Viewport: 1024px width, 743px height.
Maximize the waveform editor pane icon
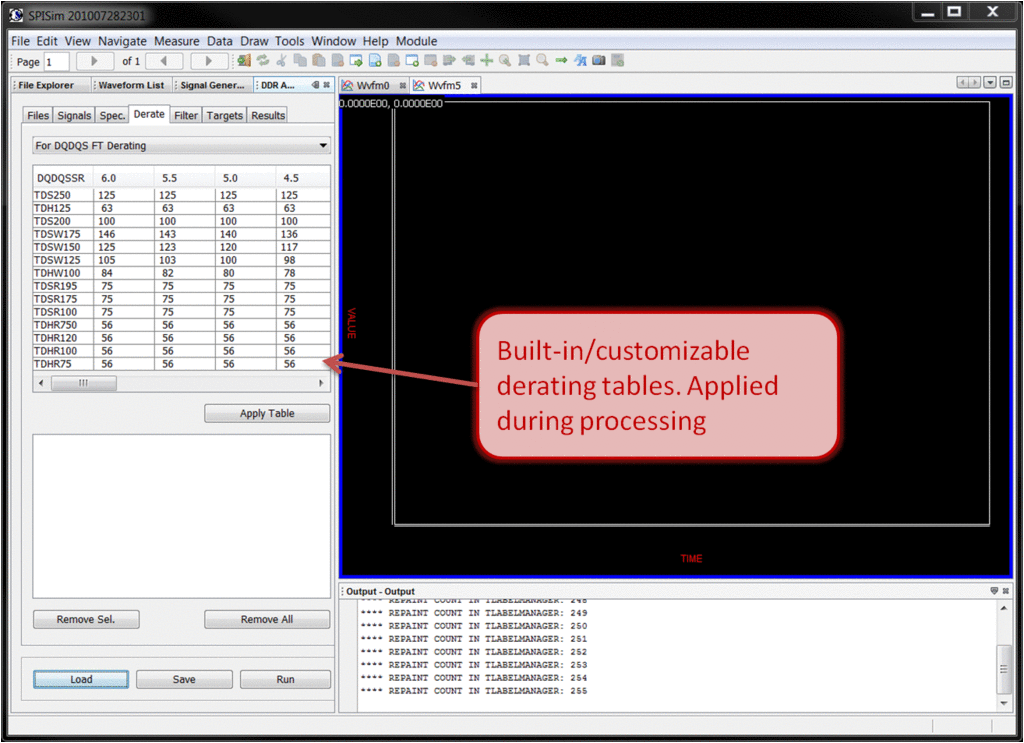click(x=1005, y=83)
